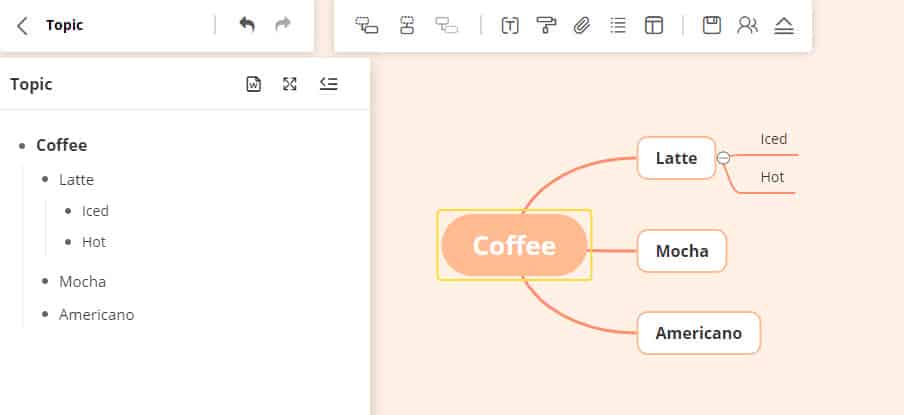904x415 pixels.
Task: Click the greyed-out sibling topic icon
Action: pyautogui.click(x=446, y=25)
